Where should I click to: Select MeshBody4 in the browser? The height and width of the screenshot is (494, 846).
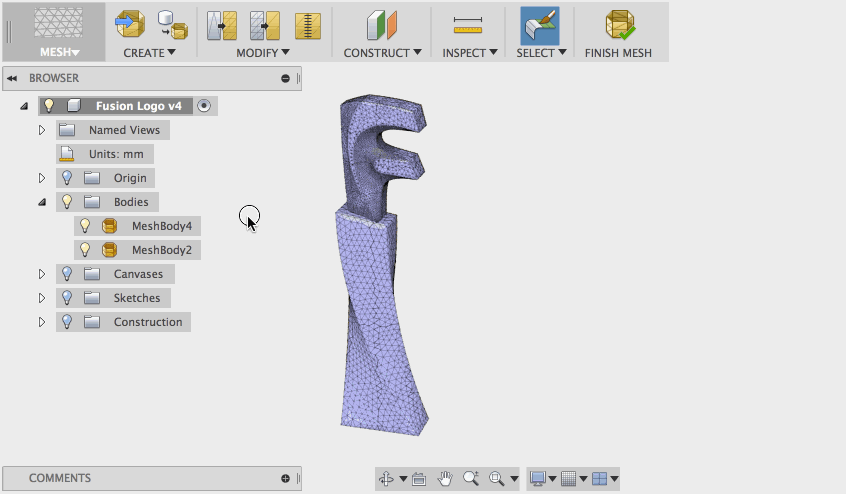point(162,226)
